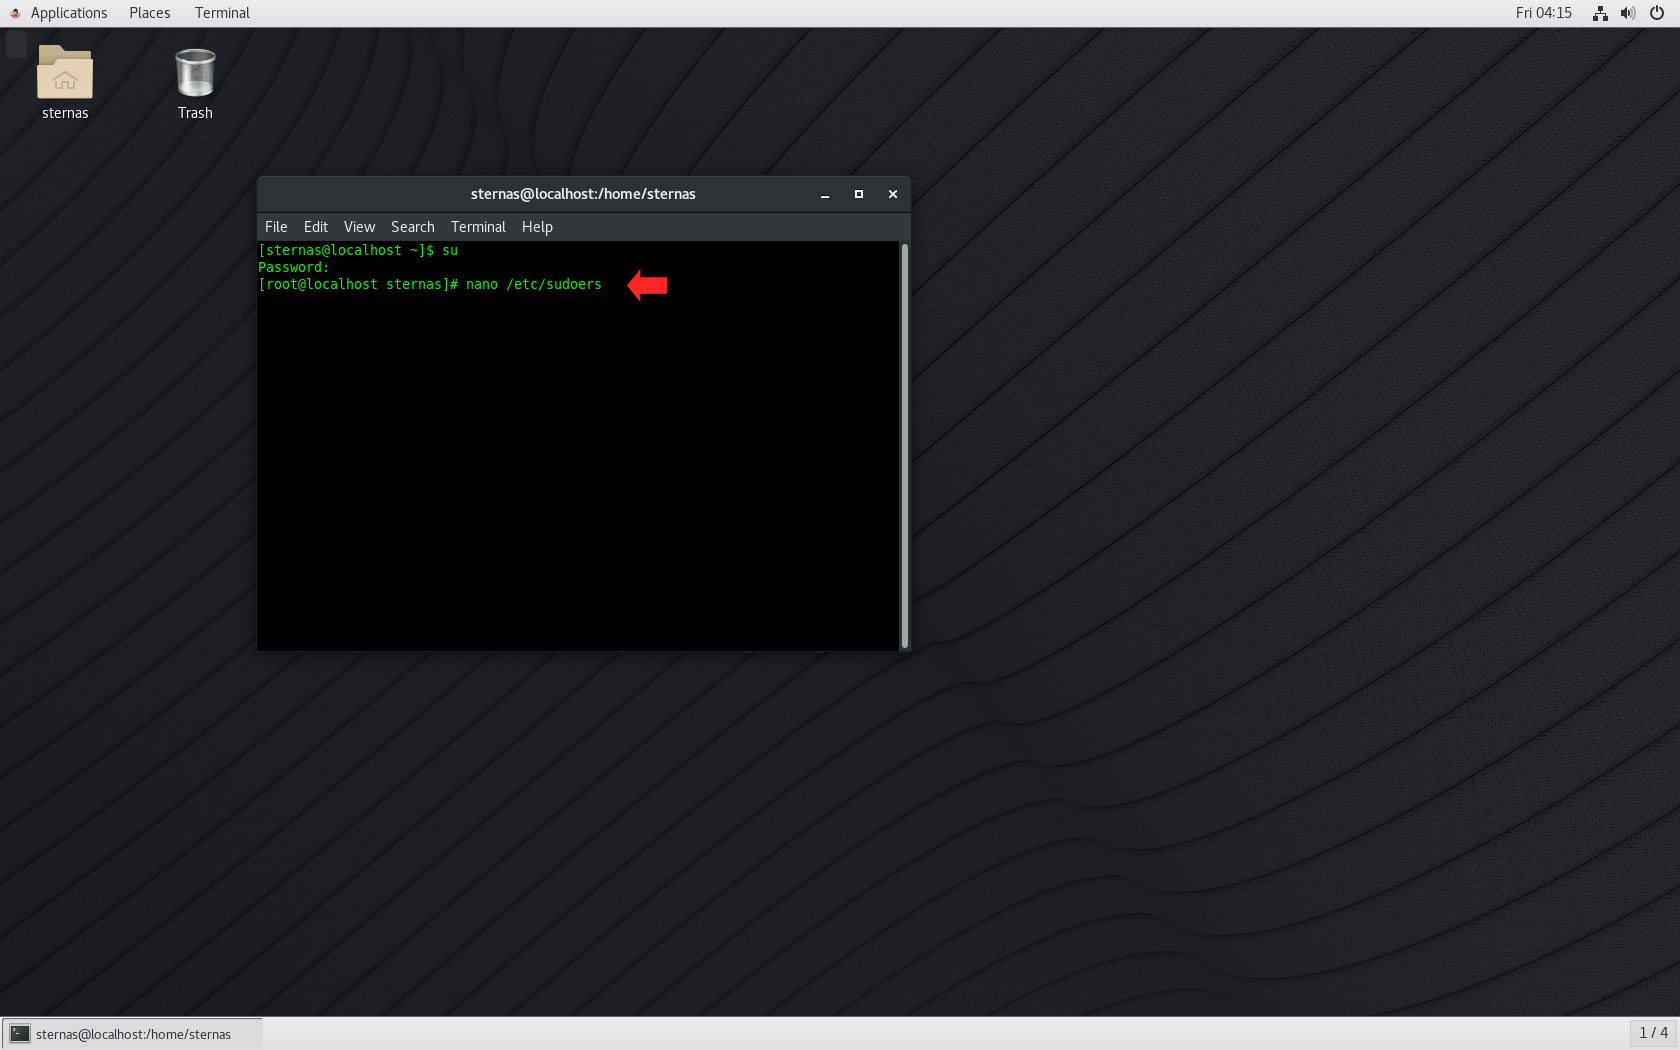Open the Places menu
This screenshot has width=1680, height=1050.
(149, 13)
